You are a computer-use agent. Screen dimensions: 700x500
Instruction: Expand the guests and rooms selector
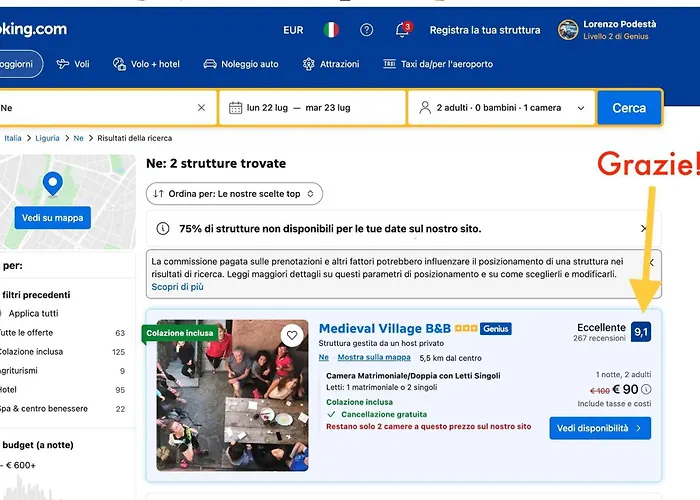pyautogui.click(x=502, y=108)
